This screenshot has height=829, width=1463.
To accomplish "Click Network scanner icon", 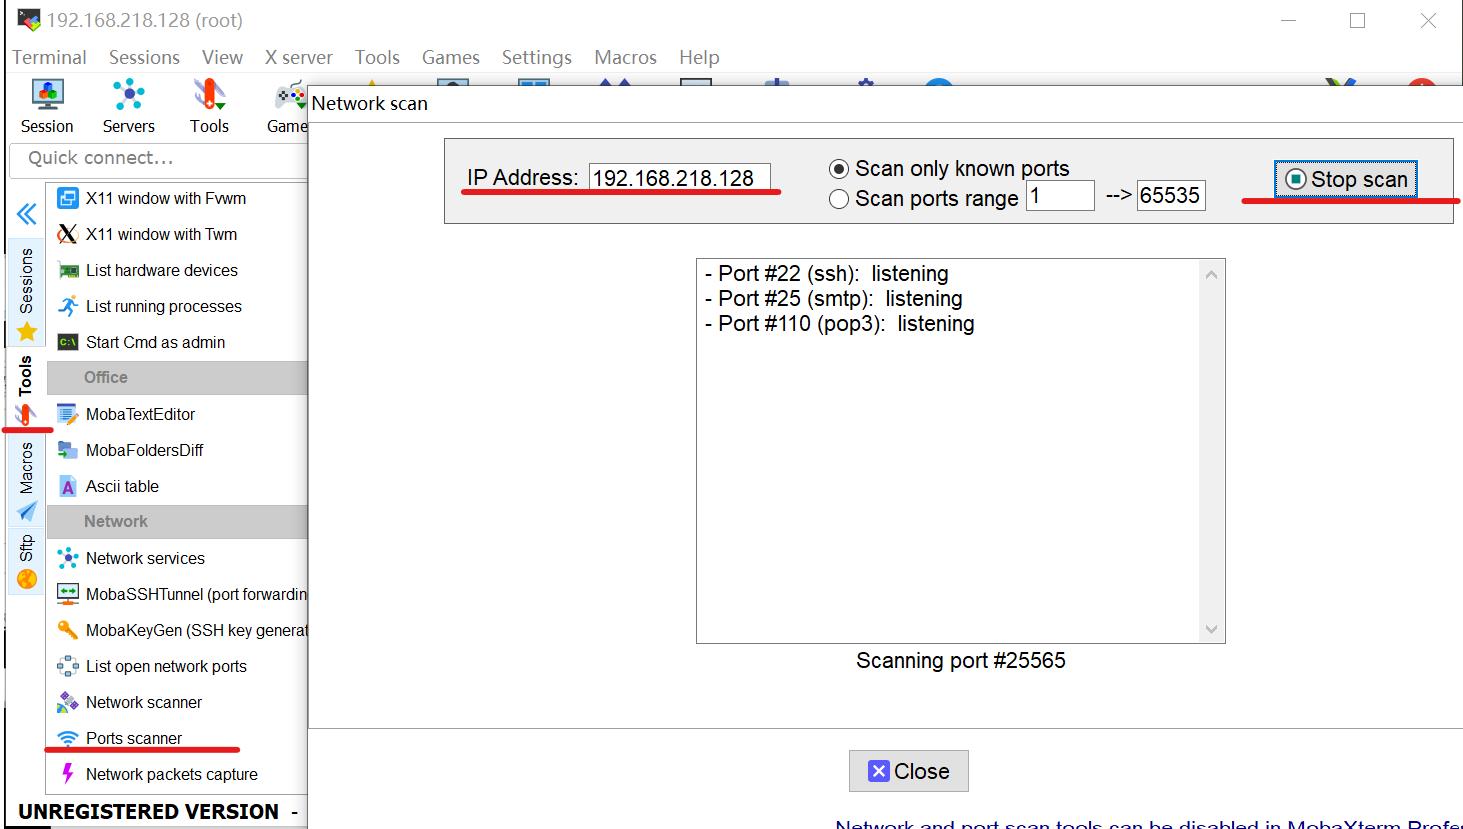I will (x=67, y=702).
